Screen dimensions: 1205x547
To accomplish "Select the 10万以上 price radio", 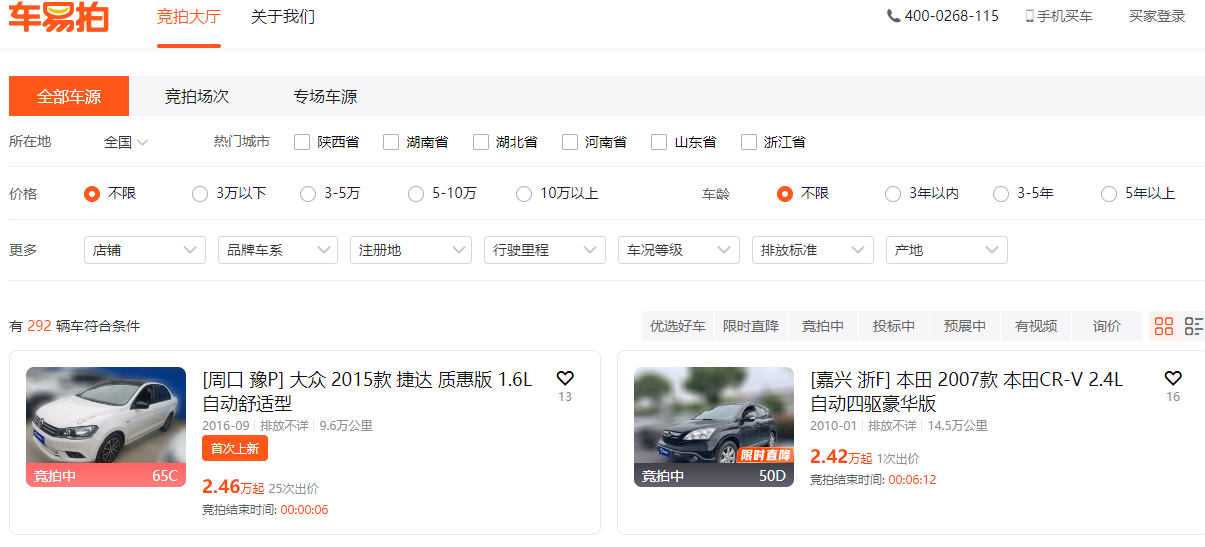I will tap(524, 194).
